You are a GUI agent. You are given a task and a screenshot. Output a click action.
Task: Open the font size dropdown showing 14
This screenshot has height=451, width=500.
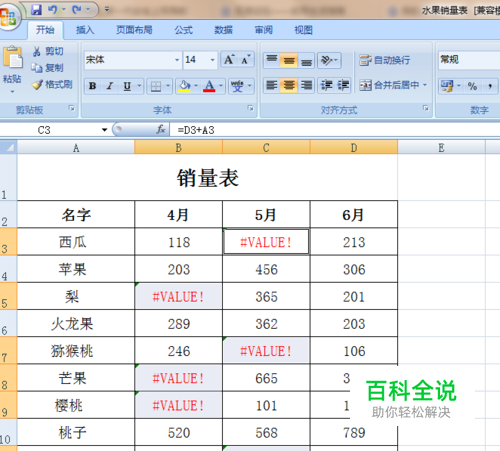[212, 60]
